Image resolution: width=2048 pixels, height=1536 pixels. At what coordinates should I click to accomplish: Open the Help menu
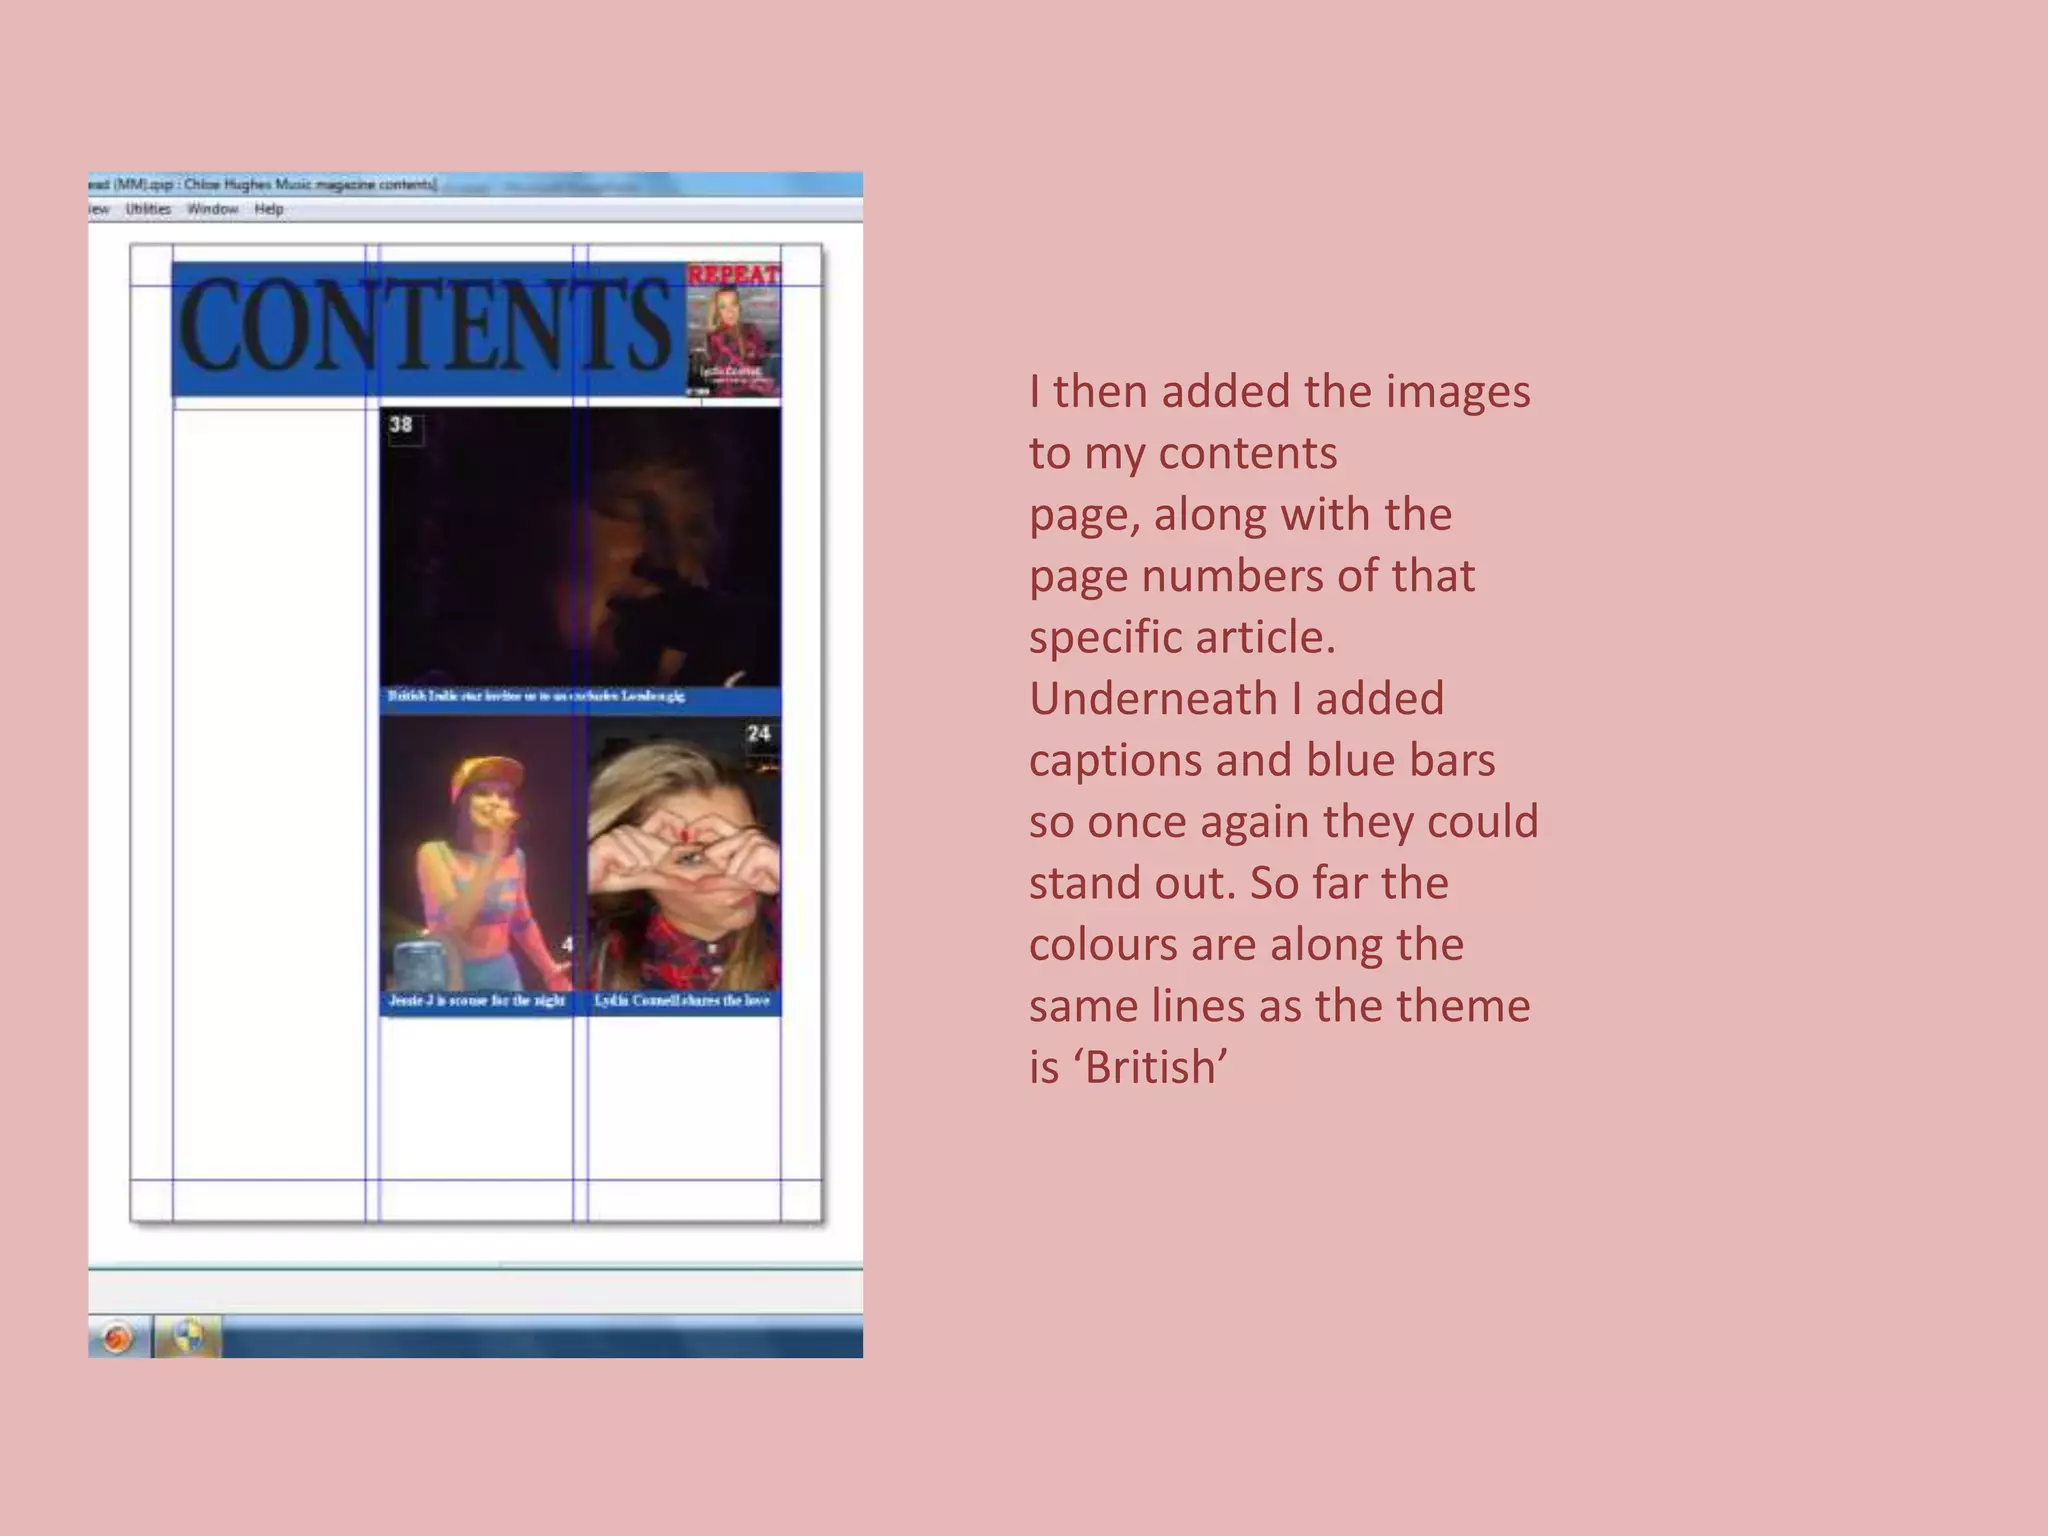269,209
